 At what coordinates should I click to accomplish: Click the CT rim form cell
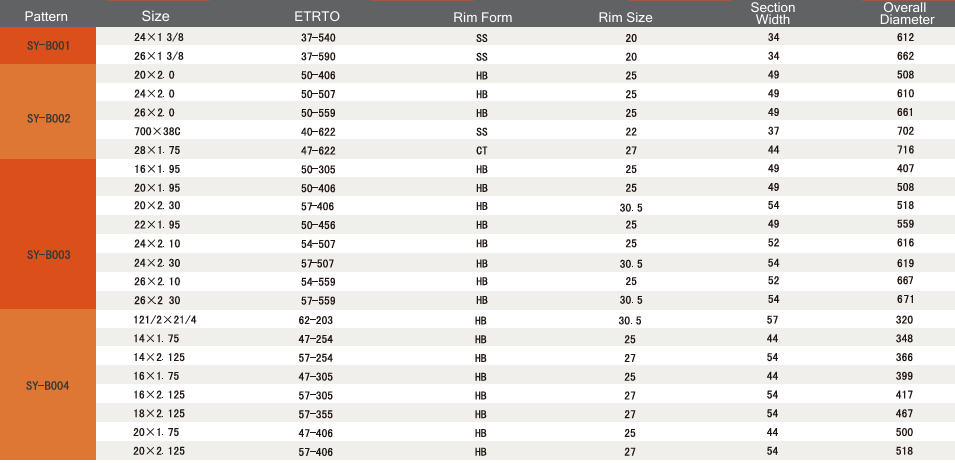click(x=481, y=150)
